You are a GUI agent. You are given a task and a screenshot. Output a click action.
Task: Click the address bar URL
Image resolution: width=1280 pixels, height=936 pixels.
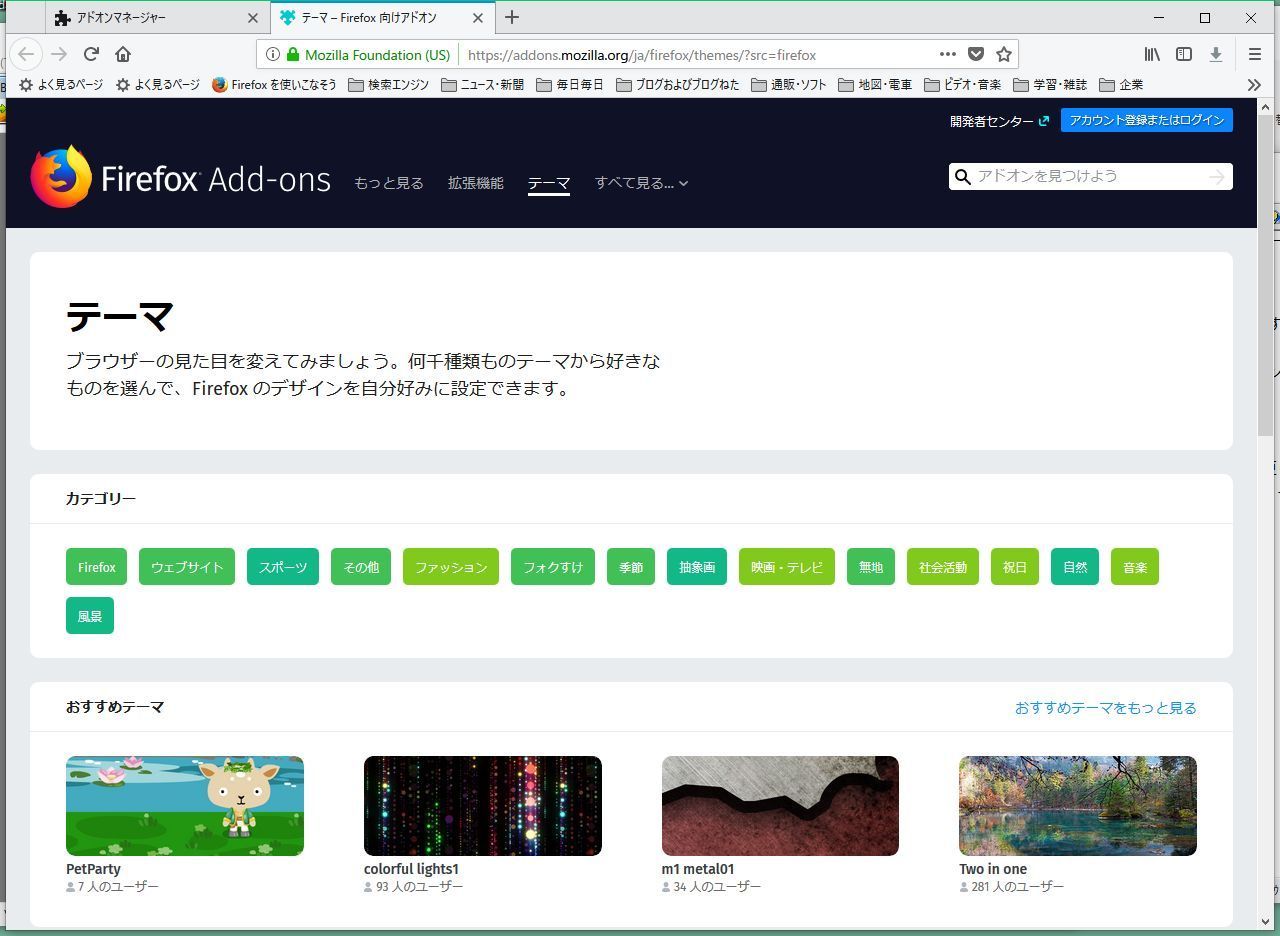[x=642, y=55]
